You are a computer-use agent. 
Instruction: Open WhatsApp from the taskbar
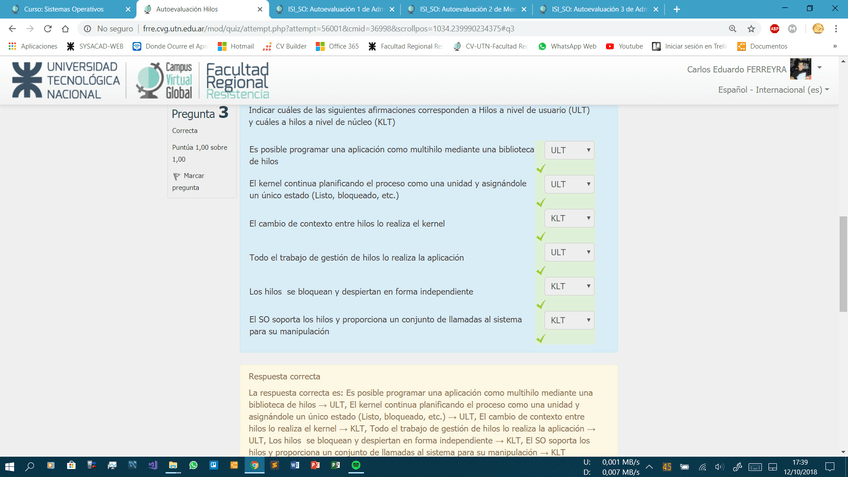[x=193, y=465]
